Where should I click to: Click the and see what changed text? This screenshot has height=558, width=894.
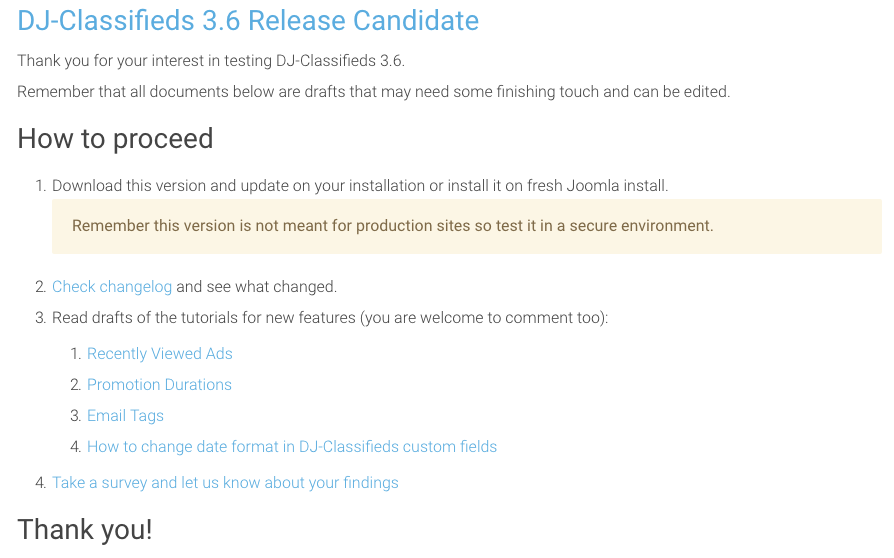pyautogui.click(x=257, y=287)
